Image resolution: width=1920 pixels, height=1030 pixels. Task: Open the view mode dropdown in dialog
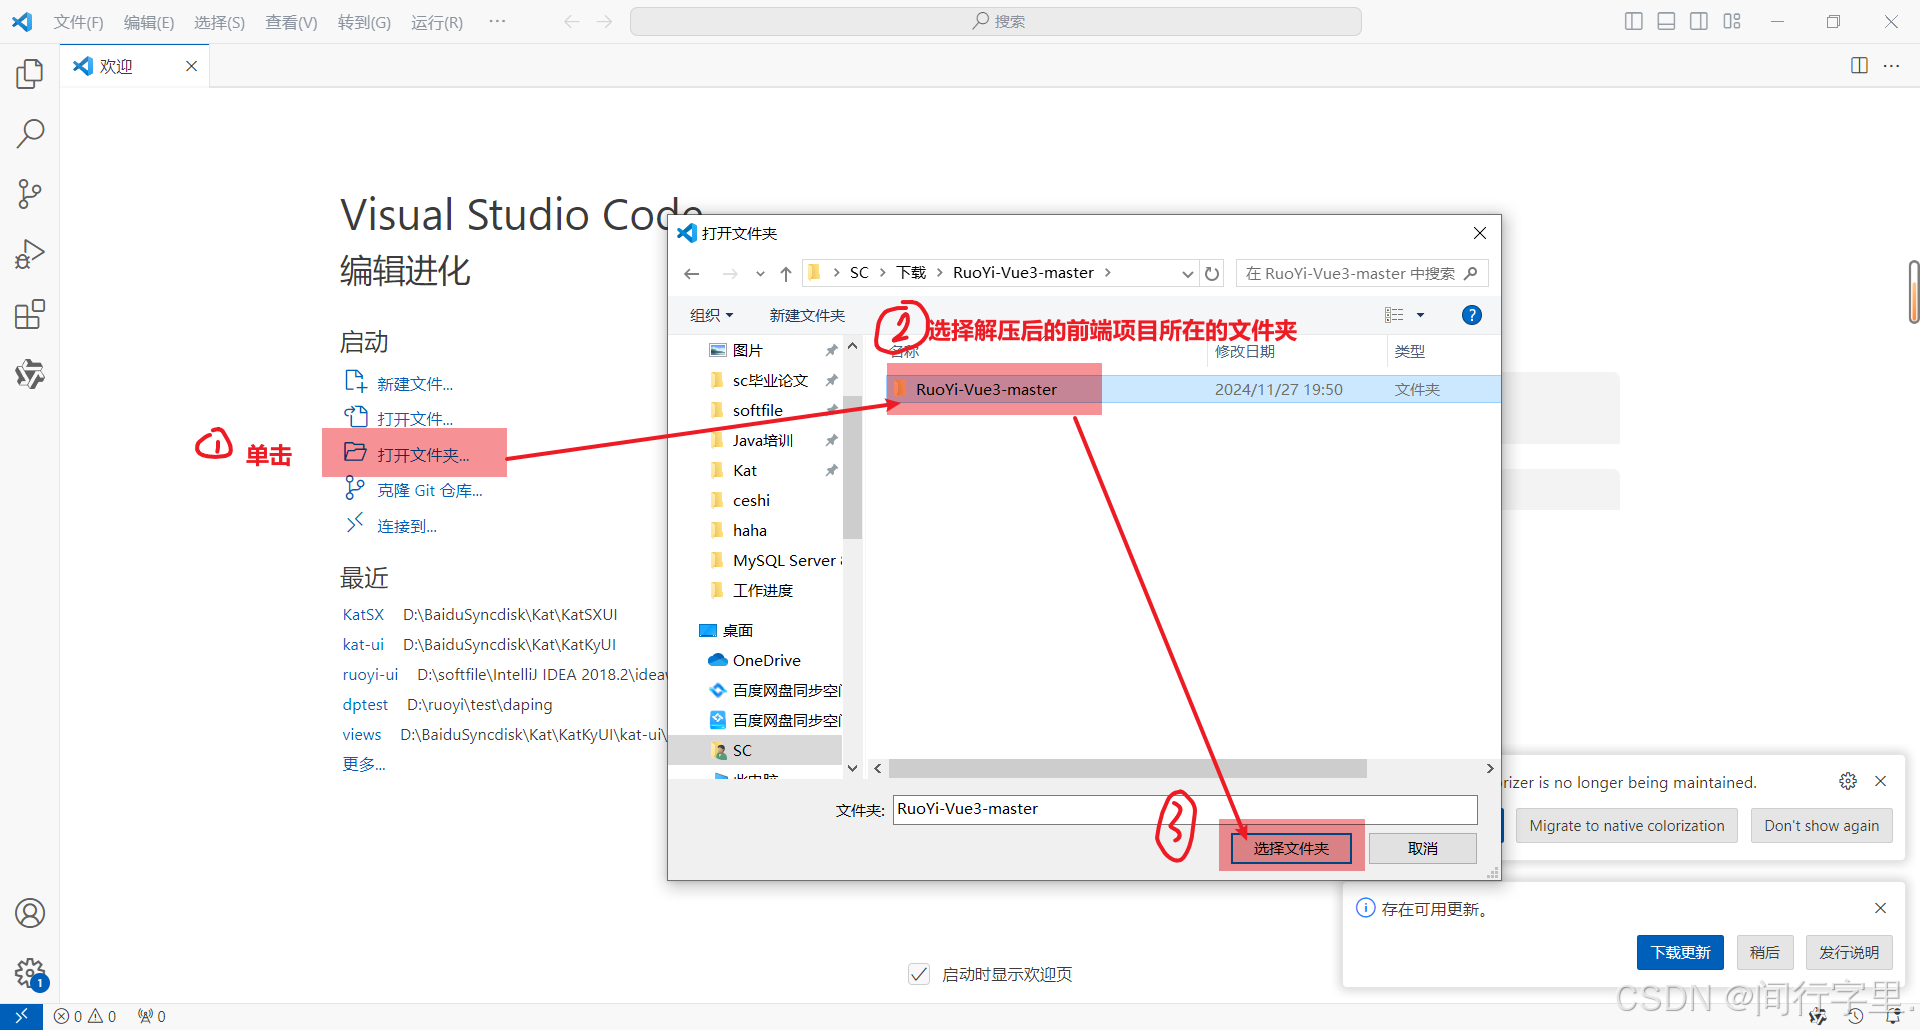pos(1420,315)
